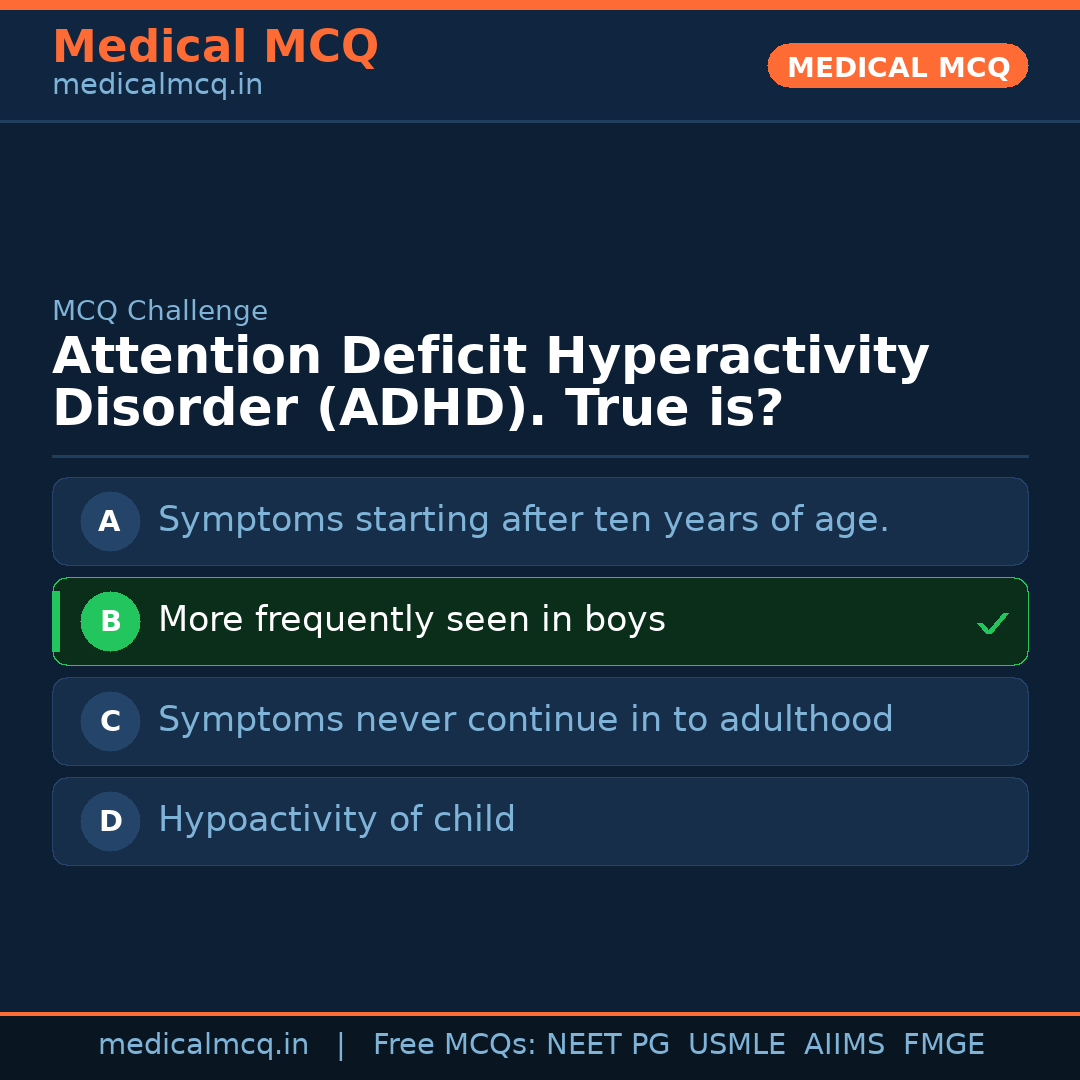Click the green letter B circle badge
Viewport: 1080px width, 1080px height.
[x=110, y=621]
